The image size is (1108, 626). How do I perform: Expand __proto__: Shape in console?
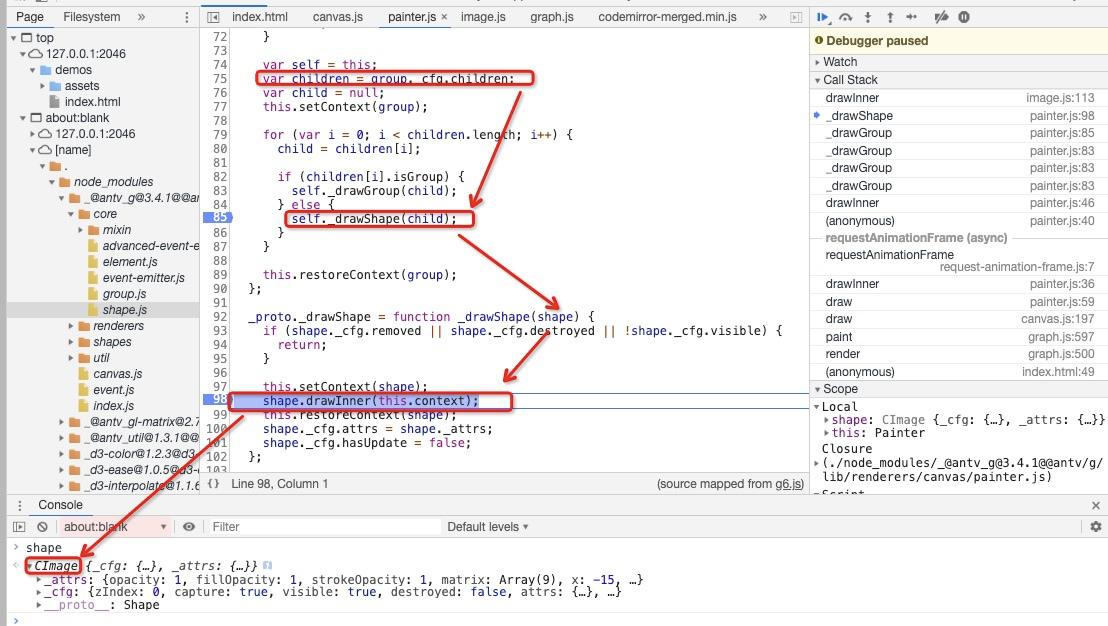coord(40,606)
